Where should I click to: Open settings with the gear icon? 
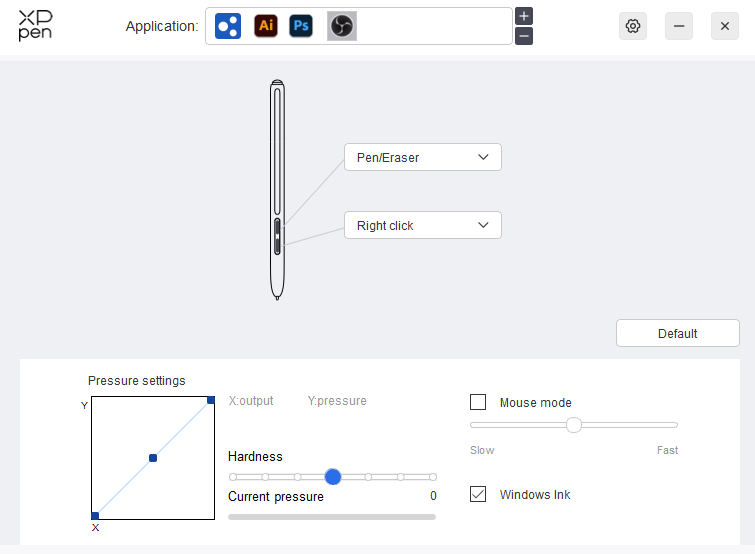click(x=633, y=26)
